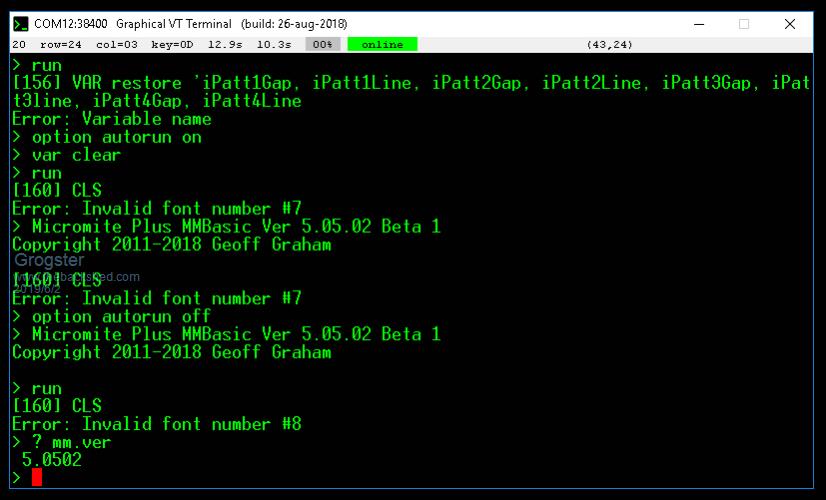Image resolution: width=826 pixels, height=500 pixels.
Task: Click the 00% progress box in status bar
Action: point(322,45)
